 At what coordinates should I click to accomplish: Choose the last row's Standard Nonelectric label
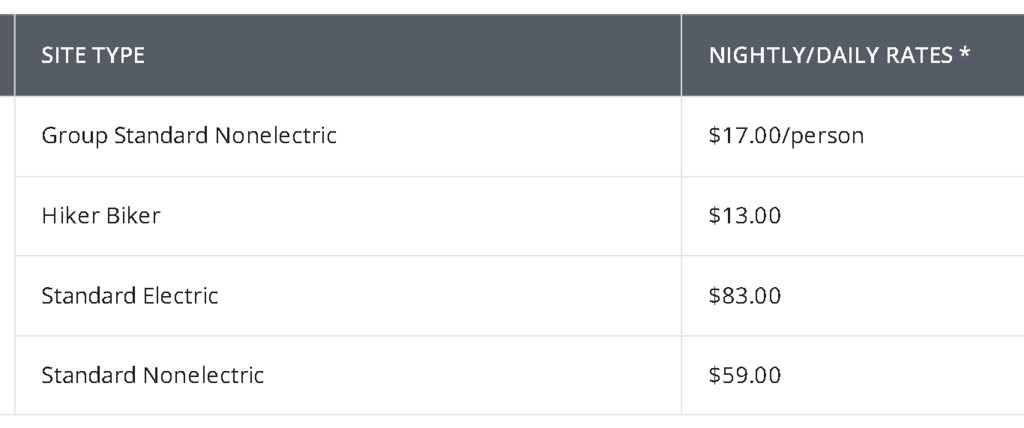(x=152, y=375)
